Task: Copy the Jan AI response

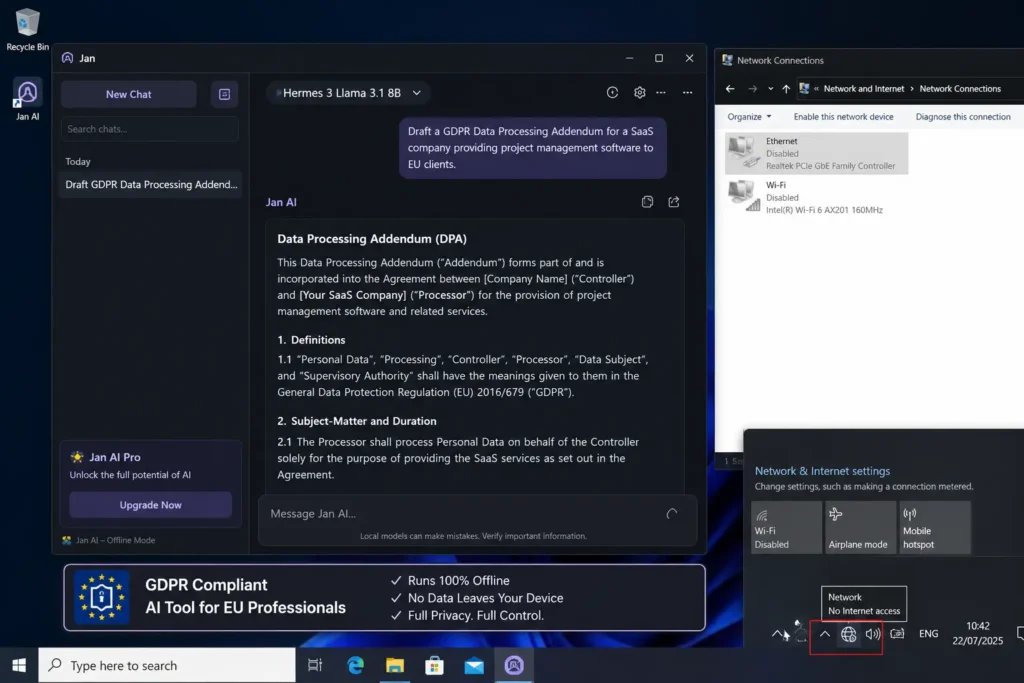Action: pos(647,202)
